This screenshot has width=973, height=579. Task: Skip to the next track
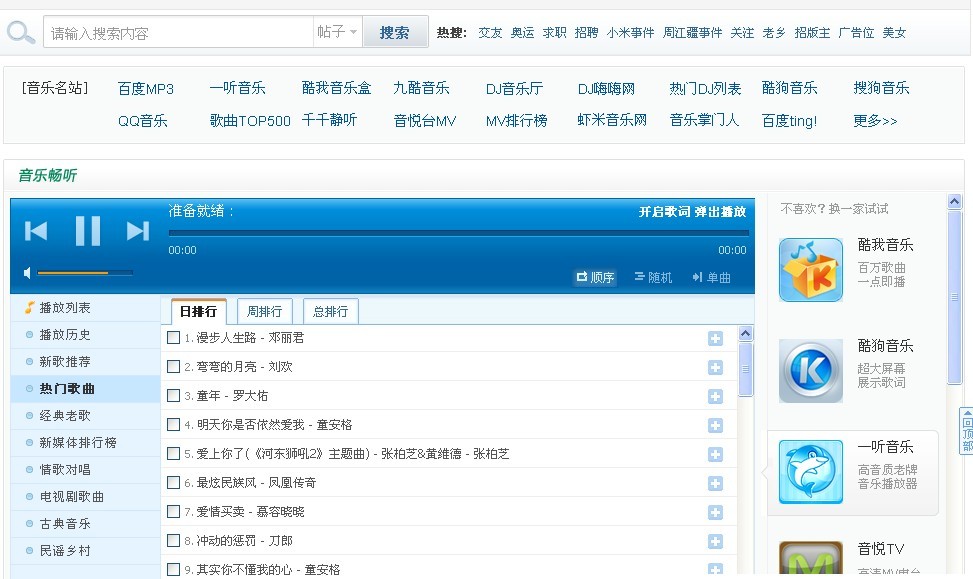pos(138,231)
